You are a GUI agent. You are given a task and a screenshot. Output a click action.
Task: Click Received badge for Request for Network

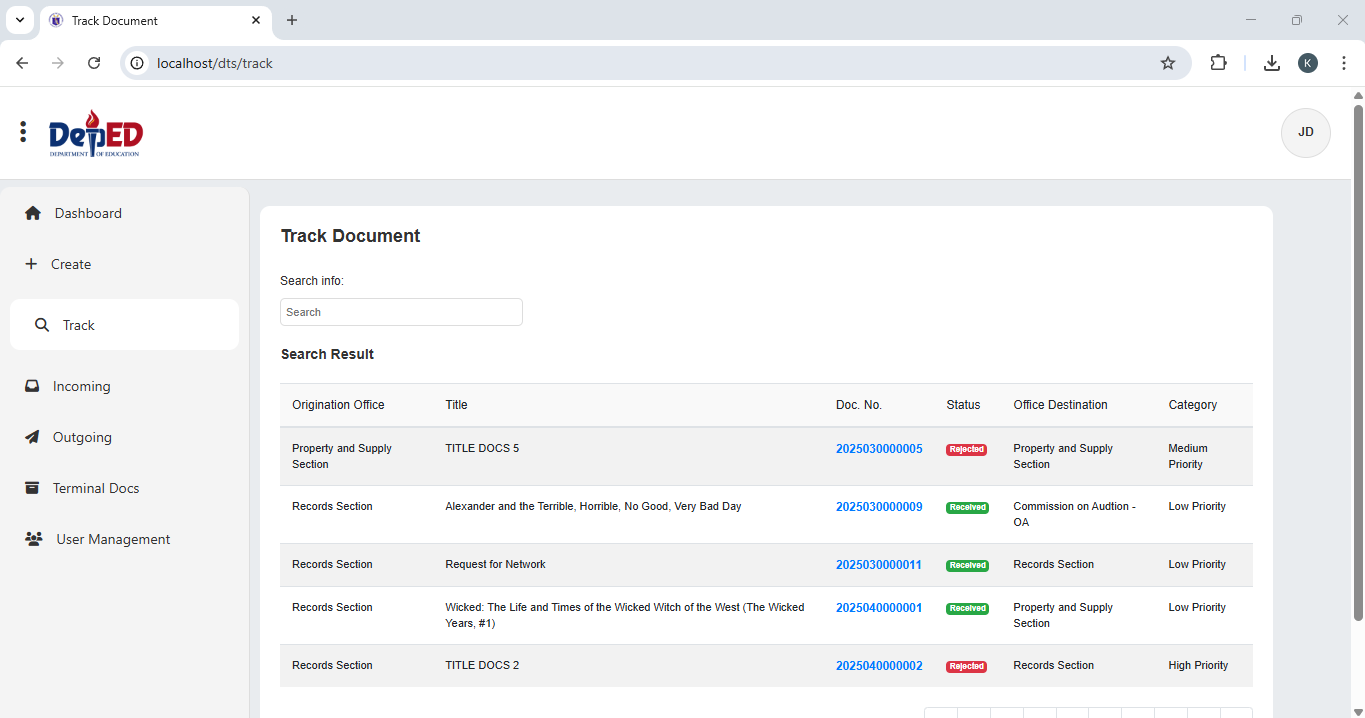[967, 566]
